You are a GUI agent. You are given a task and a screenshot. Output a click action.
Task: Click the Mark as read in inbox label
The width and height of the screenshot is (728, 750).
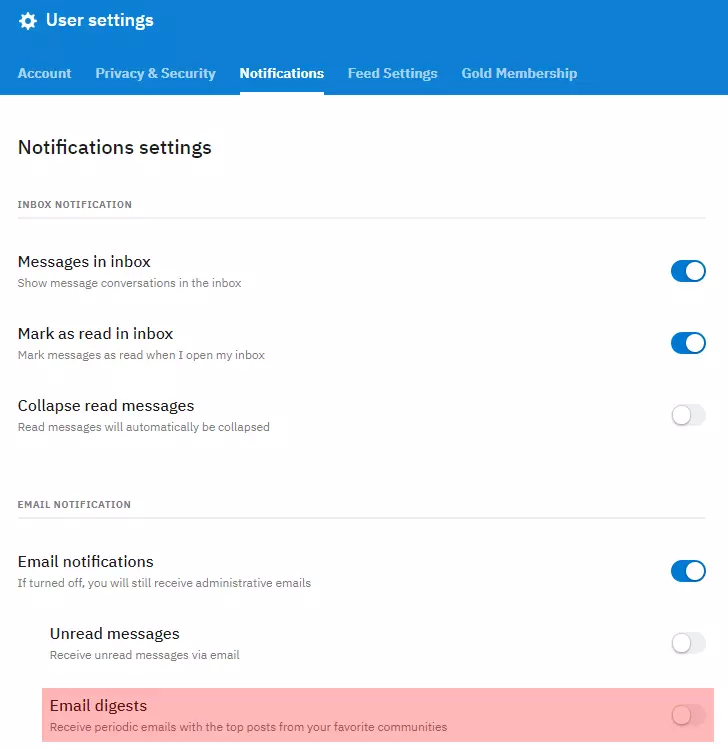coord(95,333)
